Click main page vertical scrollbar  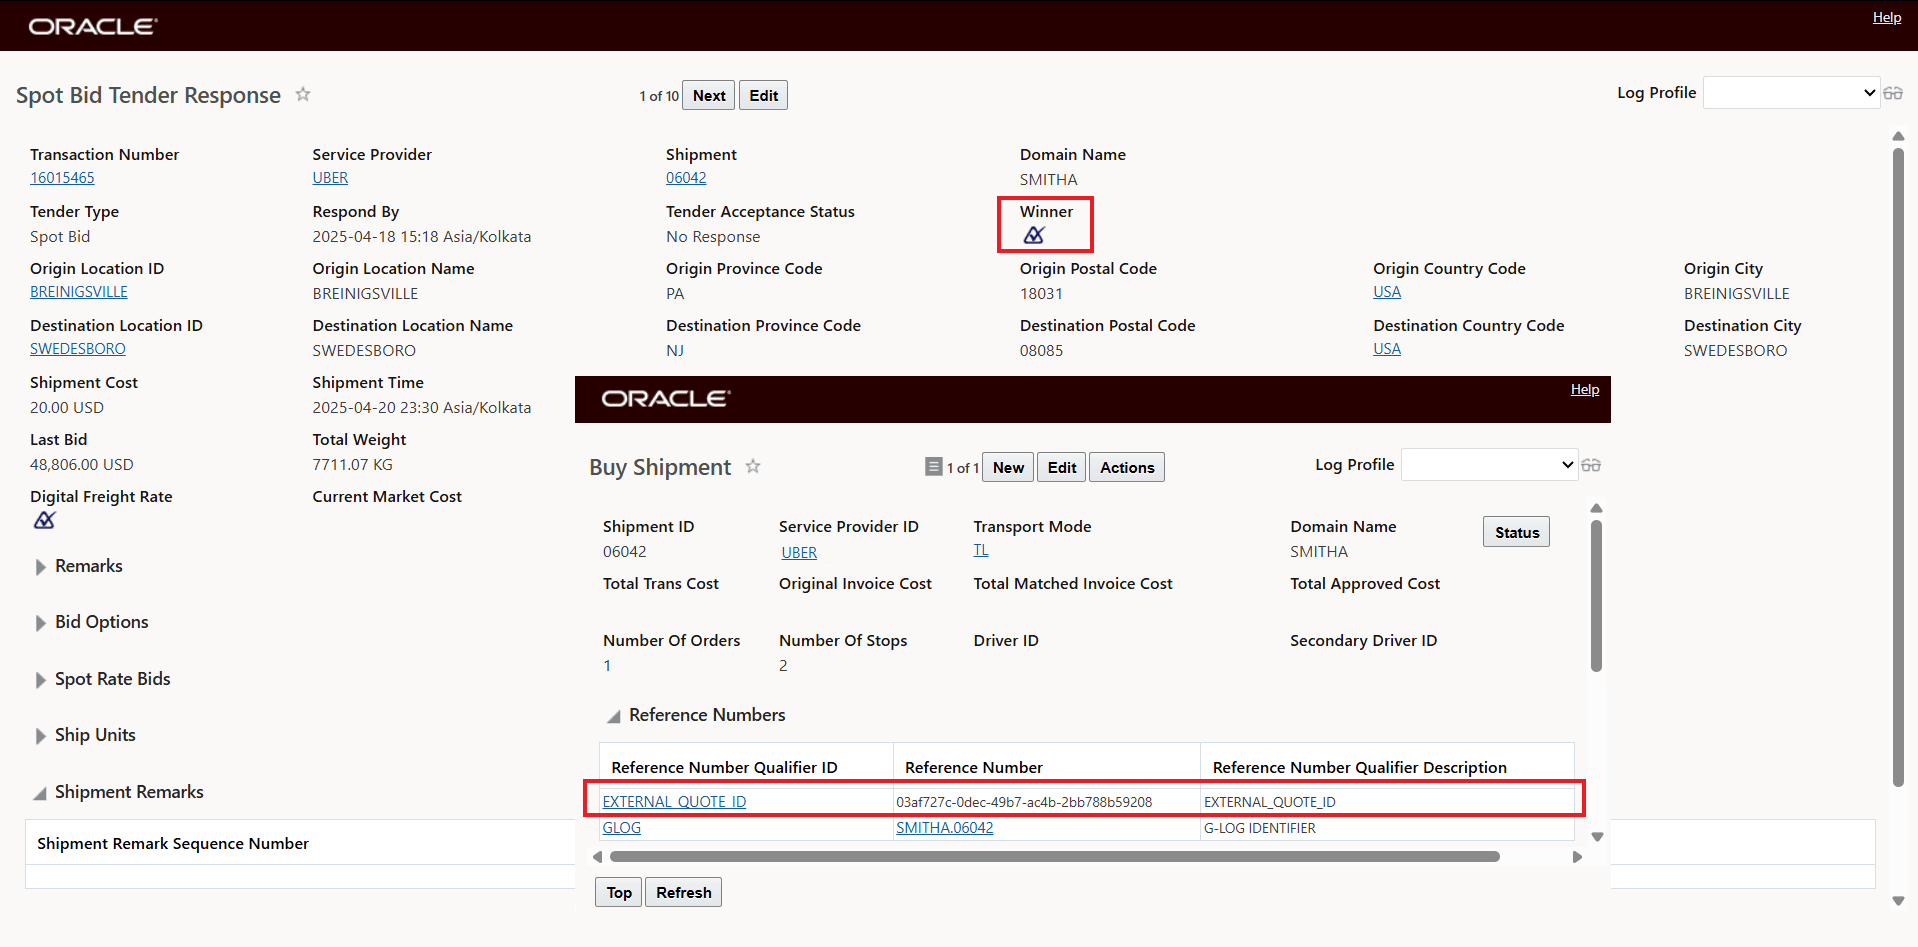coord(1898,467)
